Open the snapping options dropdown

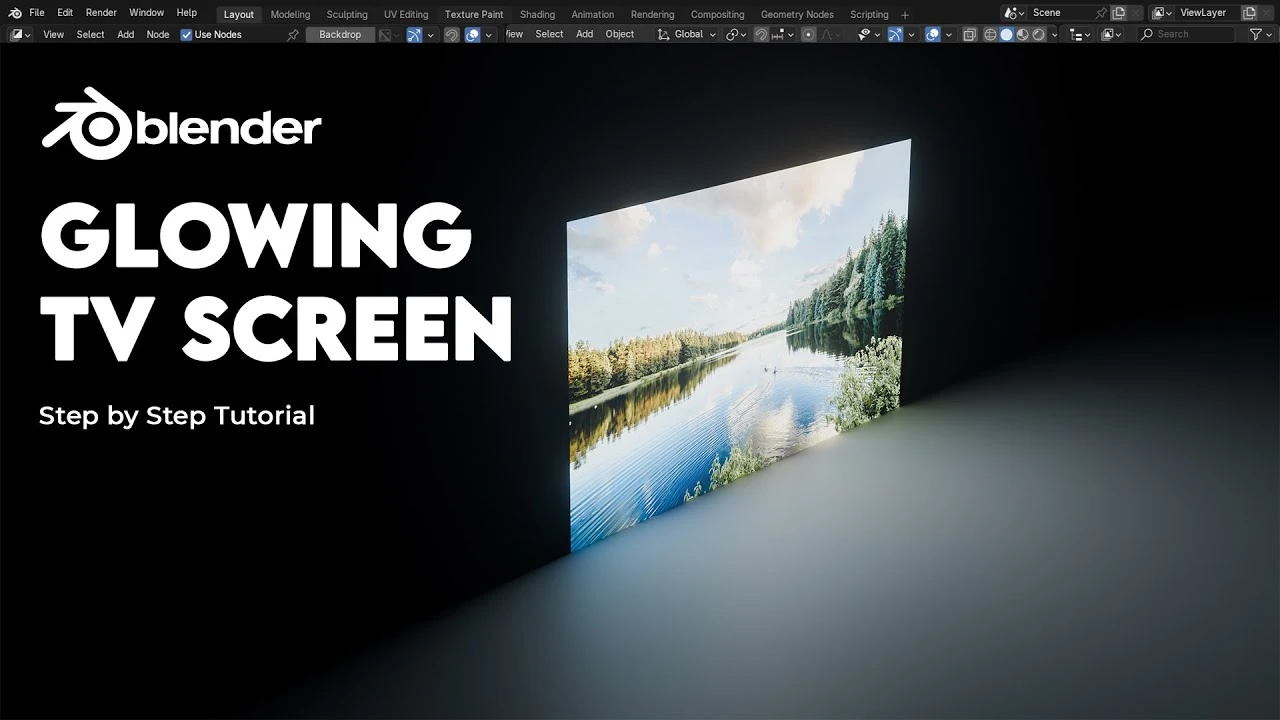click(782, 34)
